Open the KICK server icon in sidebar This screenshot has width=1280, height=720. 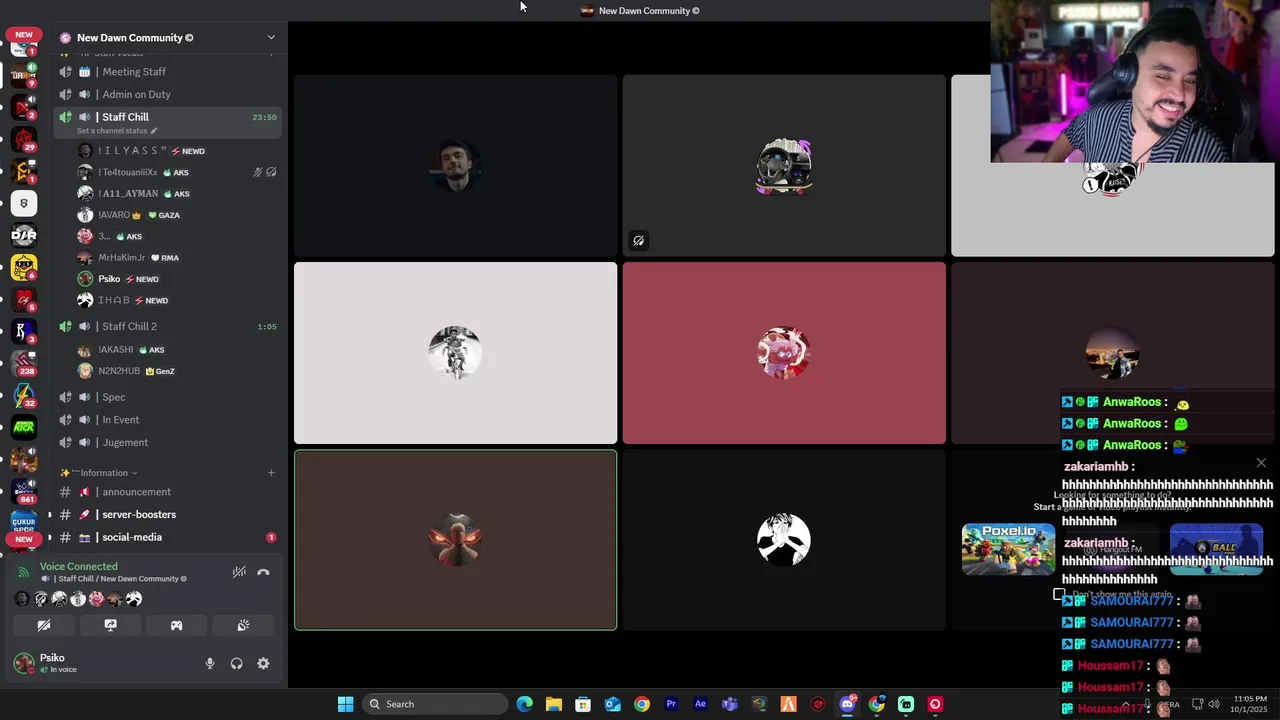point(24,427)
